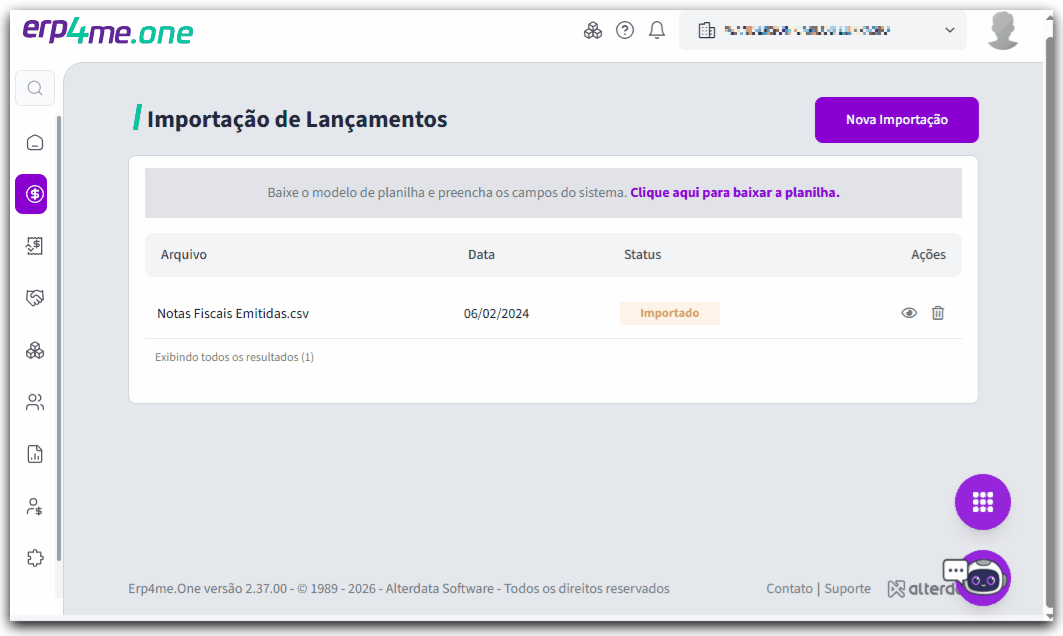This screenshot has height=636, width=1063.
Task: Click the Importado status badge
Action: coord(669,313)
